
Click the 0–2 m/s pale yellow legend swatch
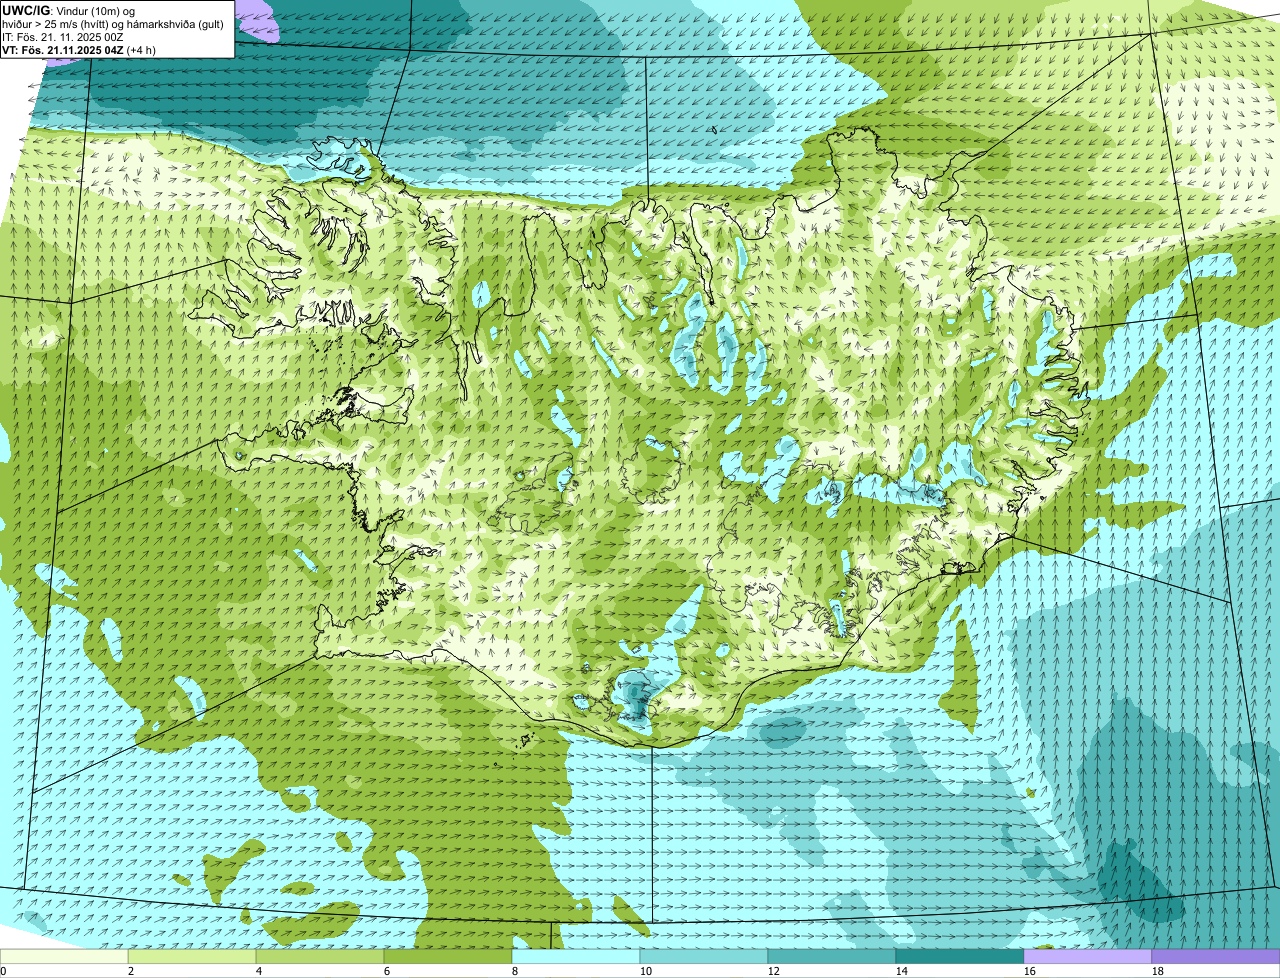64,957
